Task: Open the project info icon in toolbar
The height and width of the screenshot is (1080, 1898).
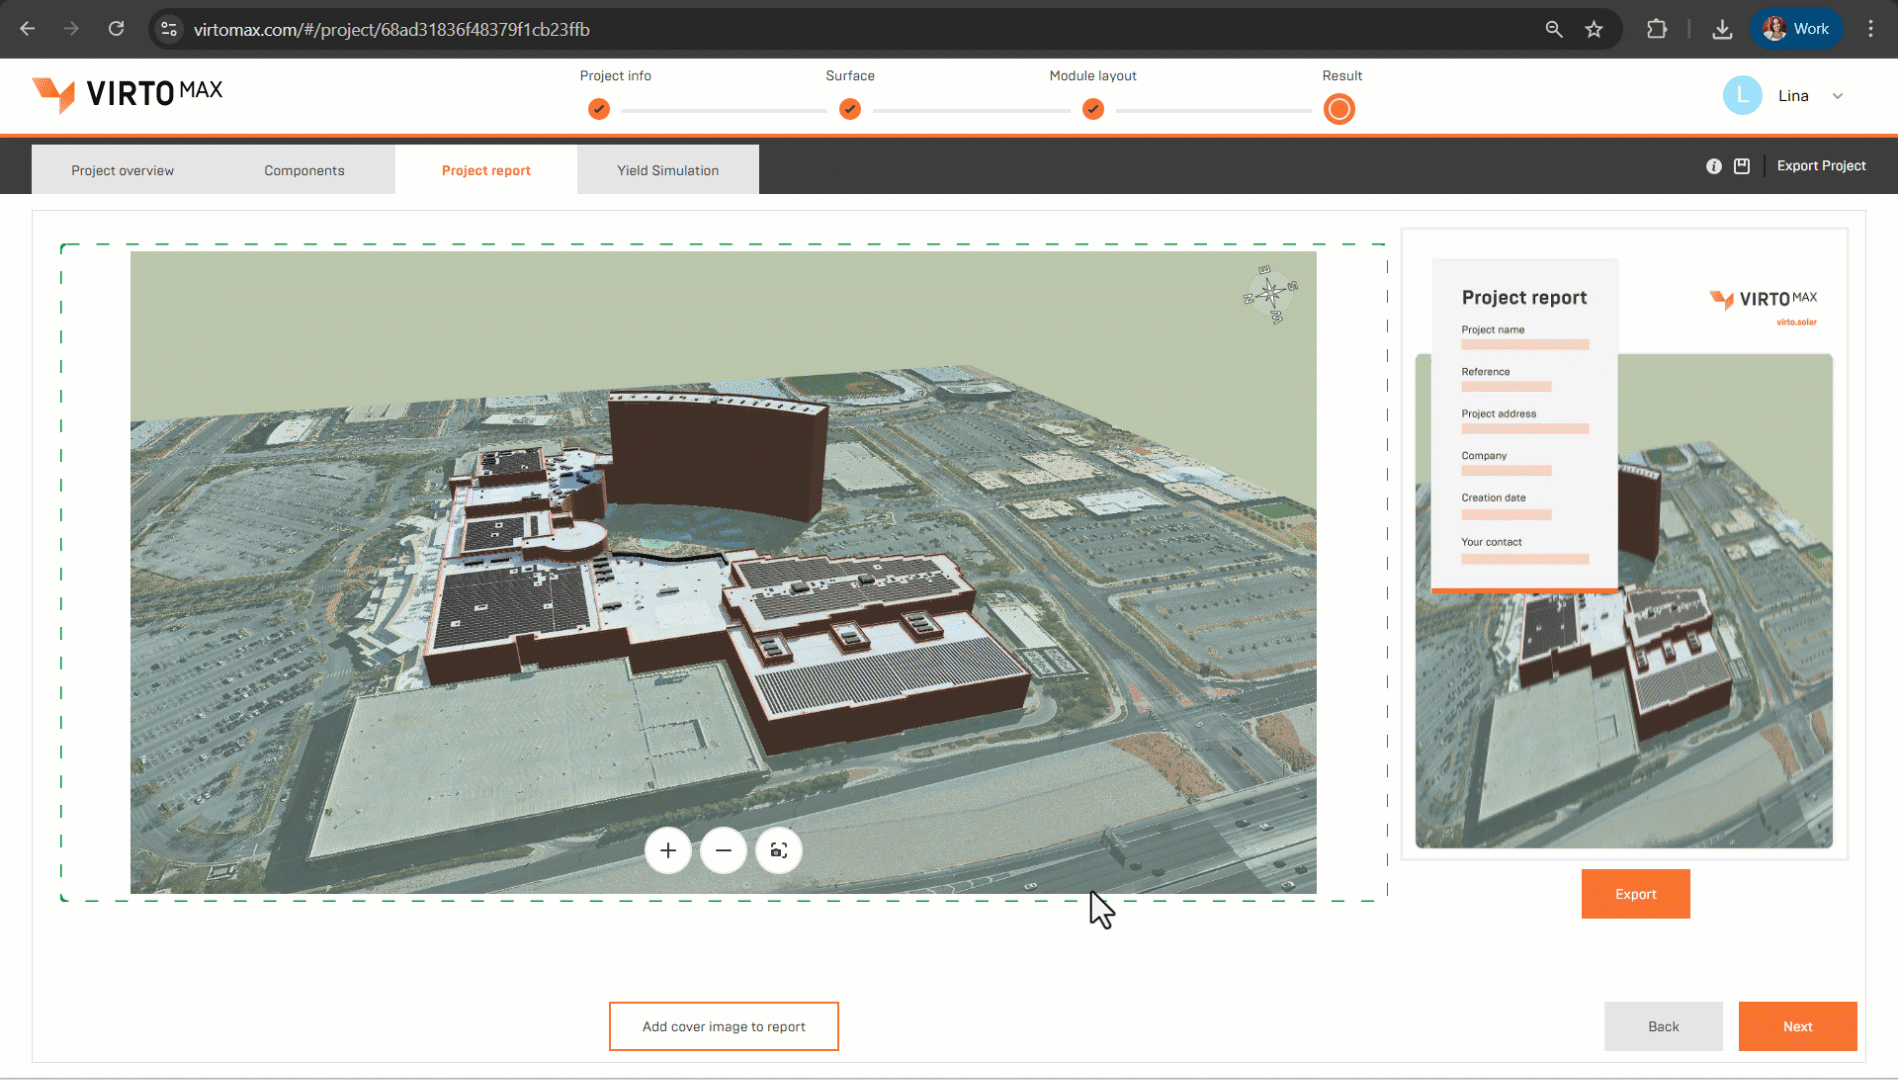Action: tap(1713, 166)
